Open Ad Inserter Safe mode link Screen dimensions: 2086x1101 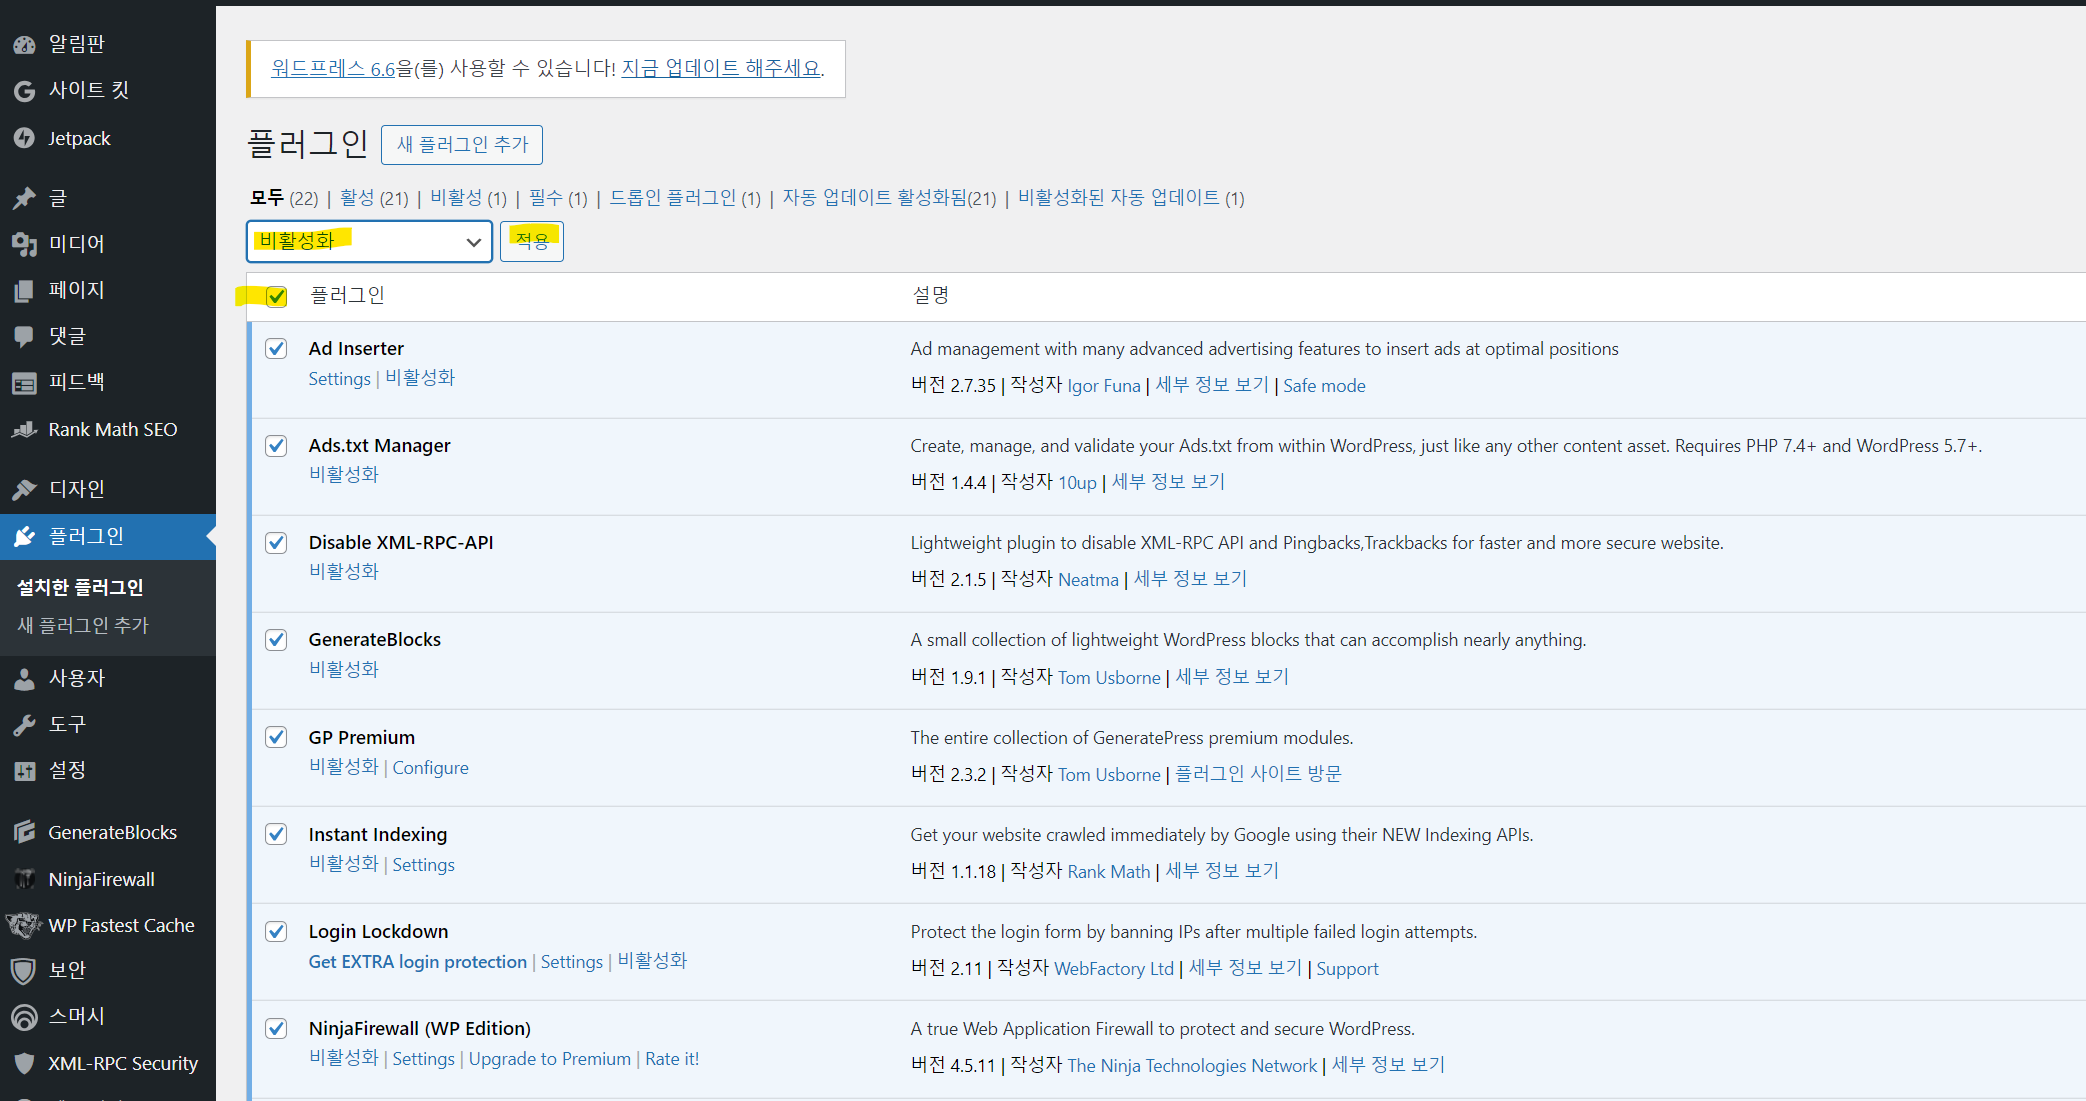[x=1324, y=386]
